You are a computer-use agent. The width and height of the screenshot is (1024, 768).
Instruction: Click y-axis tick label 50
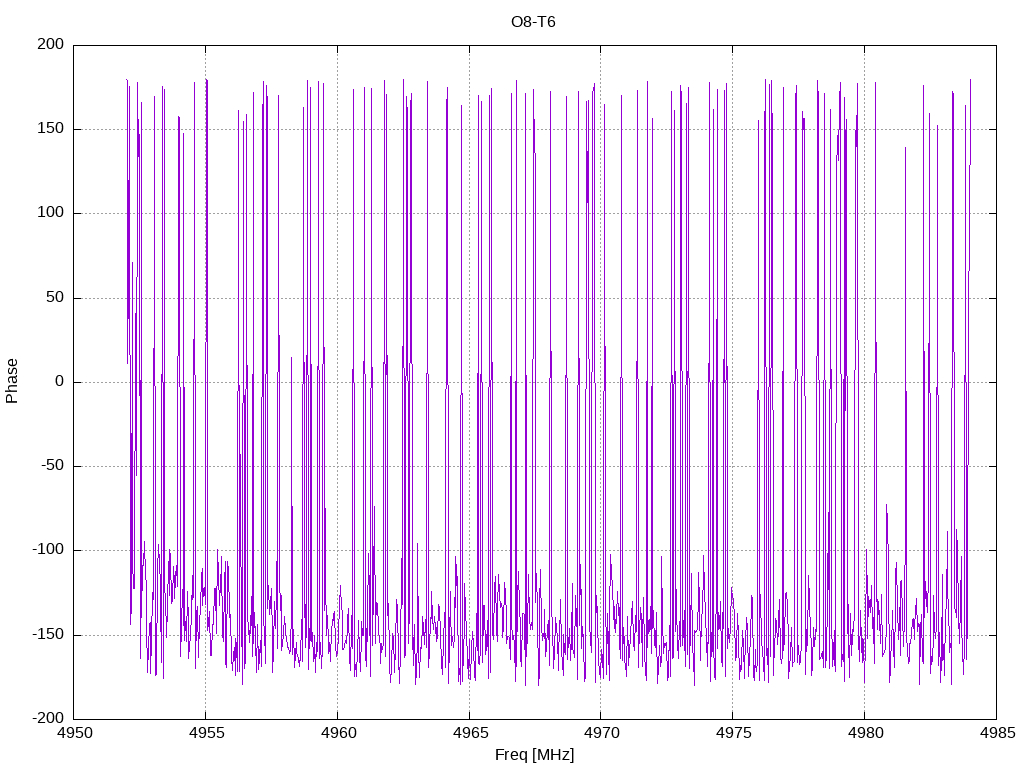tap(56, 297)
